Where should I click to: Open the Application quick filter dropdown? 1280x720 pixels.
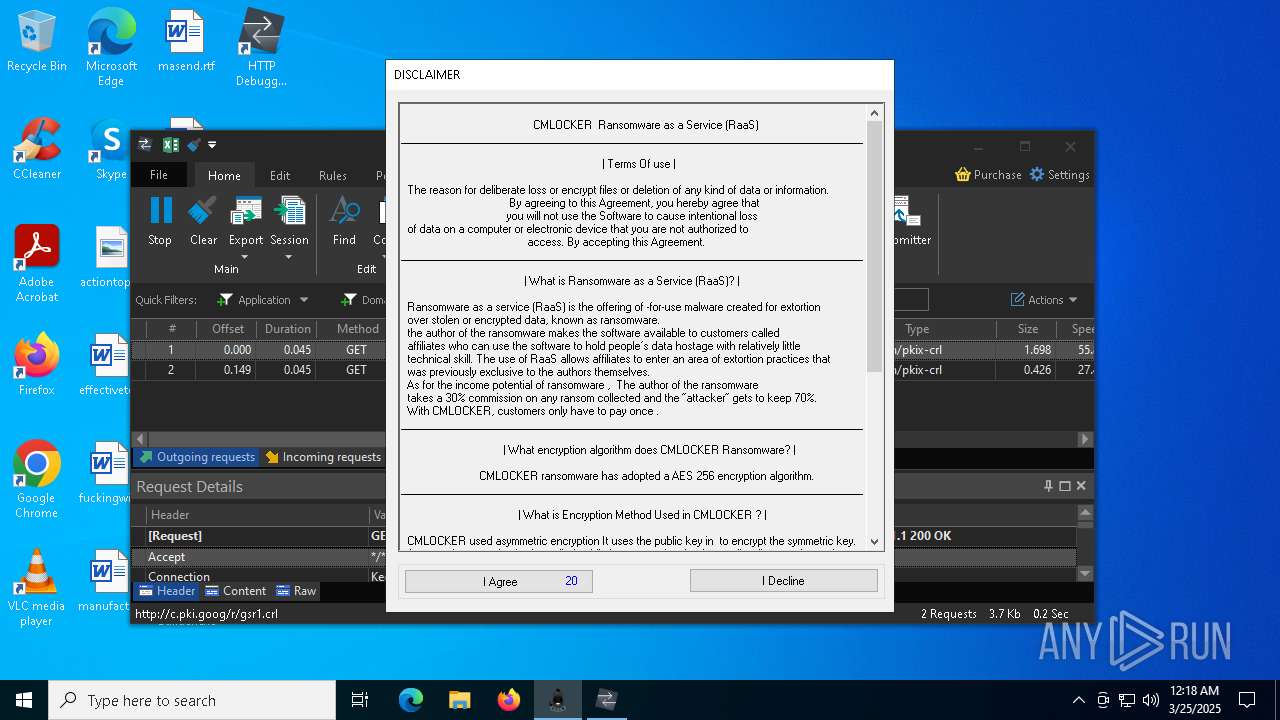click(x=304, y=300)
